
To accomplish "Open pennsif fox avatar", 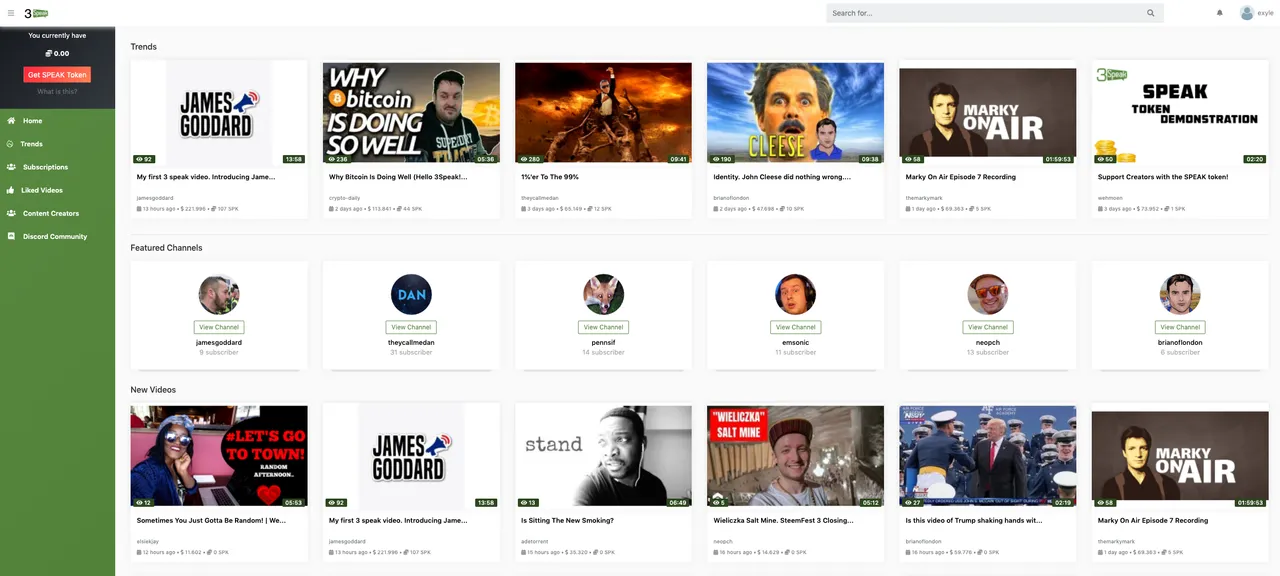I will (x=603, y=295).
